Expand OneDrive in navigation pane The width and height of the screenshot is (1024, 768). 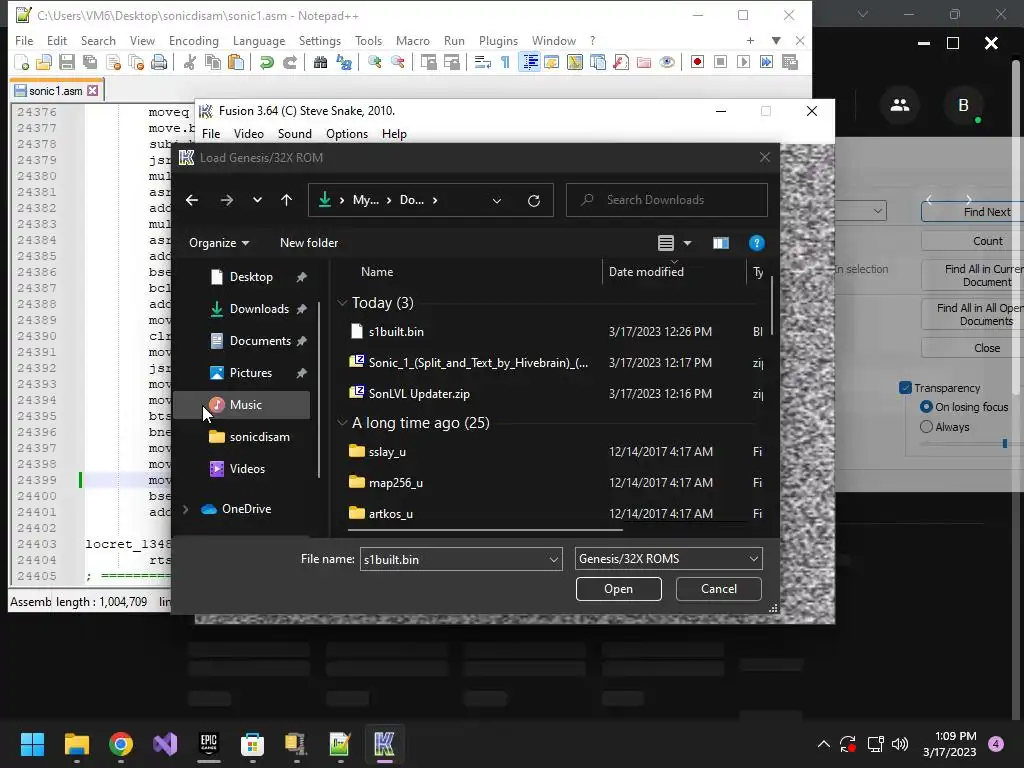[185, 509]
